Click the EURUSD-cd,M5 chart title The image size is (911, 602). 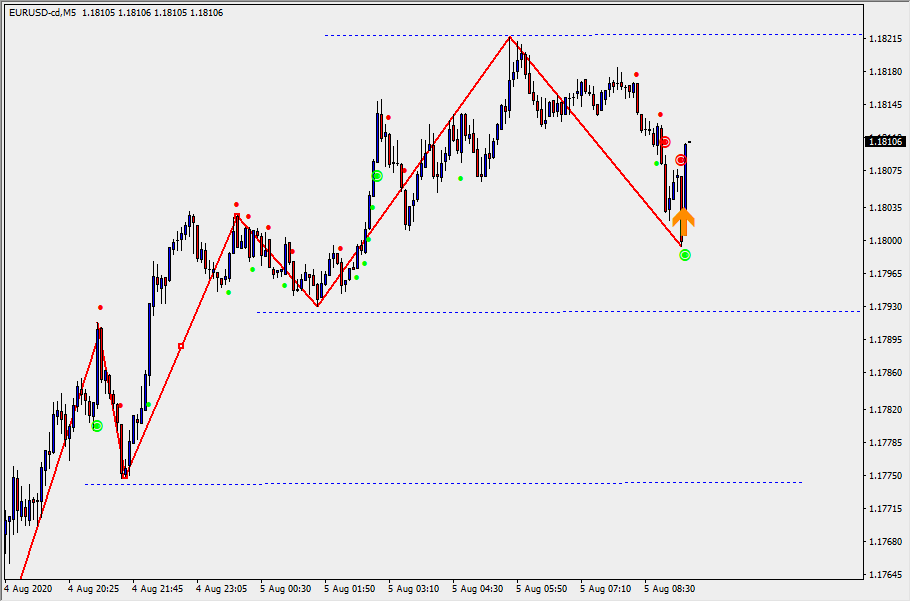pos(40,13)
